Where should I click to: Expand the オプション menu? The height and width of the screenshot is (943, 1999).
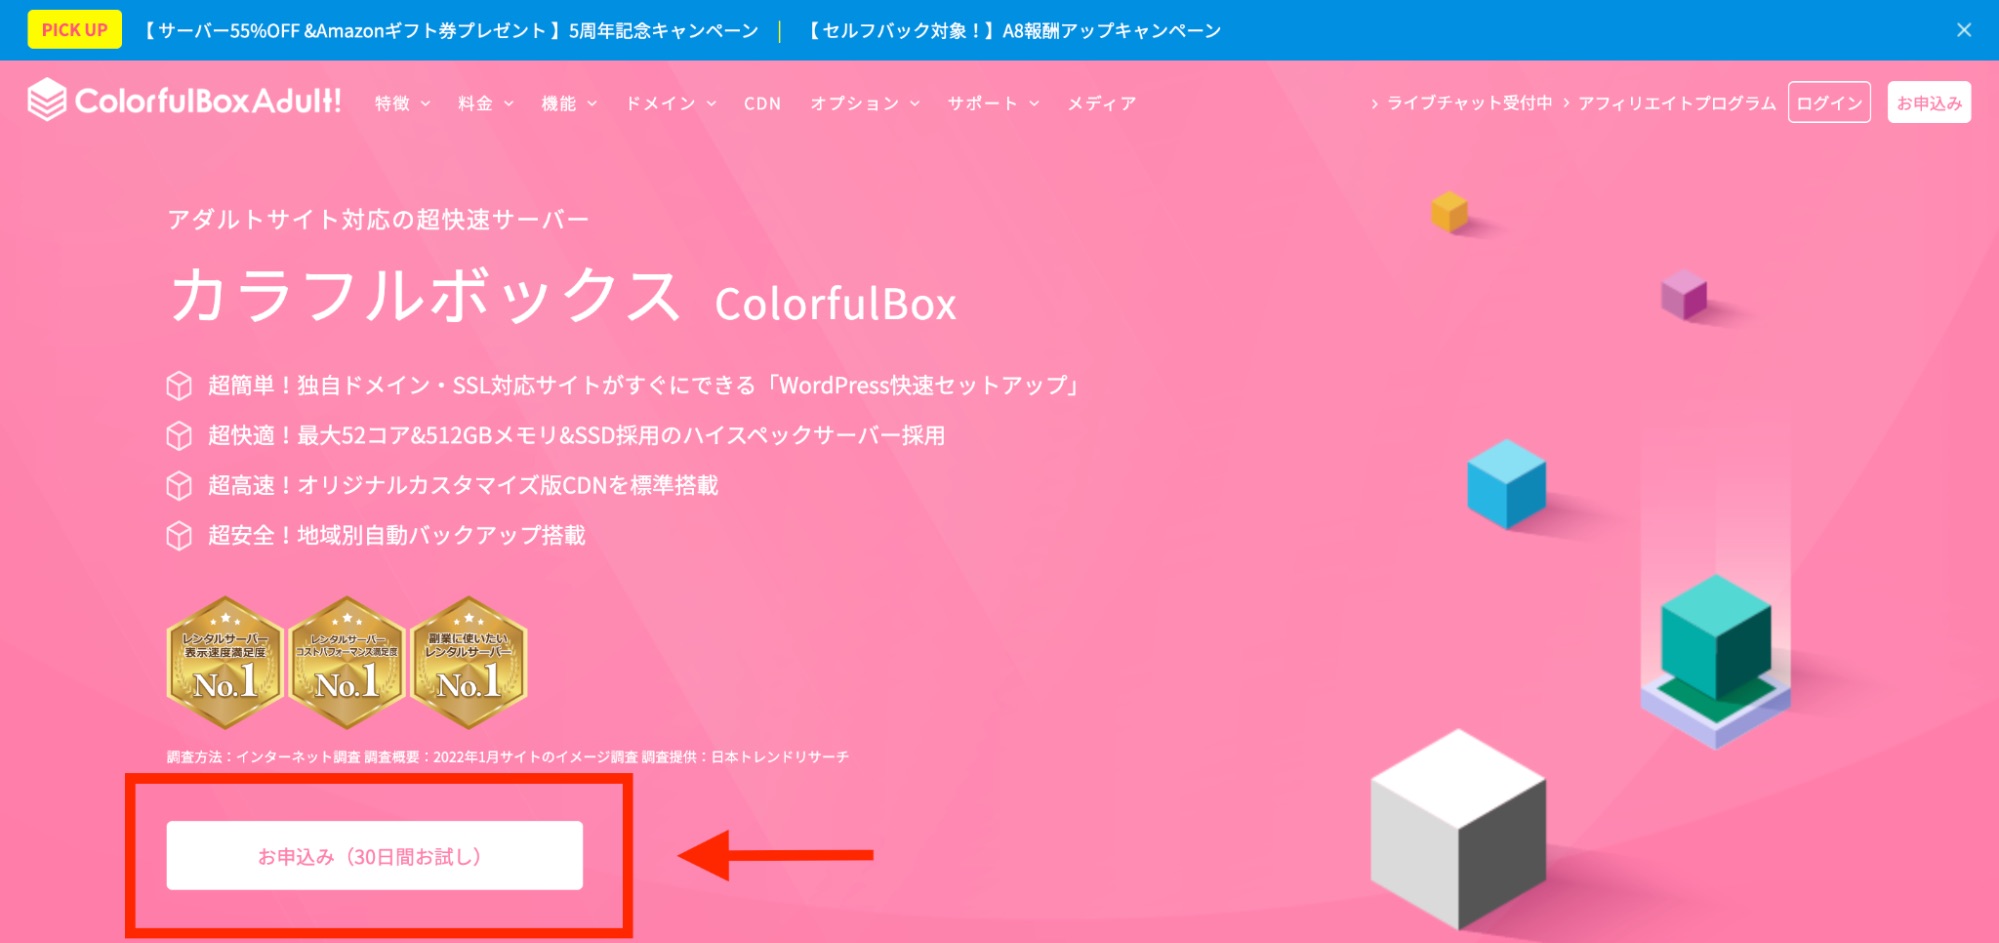[865, 103]
